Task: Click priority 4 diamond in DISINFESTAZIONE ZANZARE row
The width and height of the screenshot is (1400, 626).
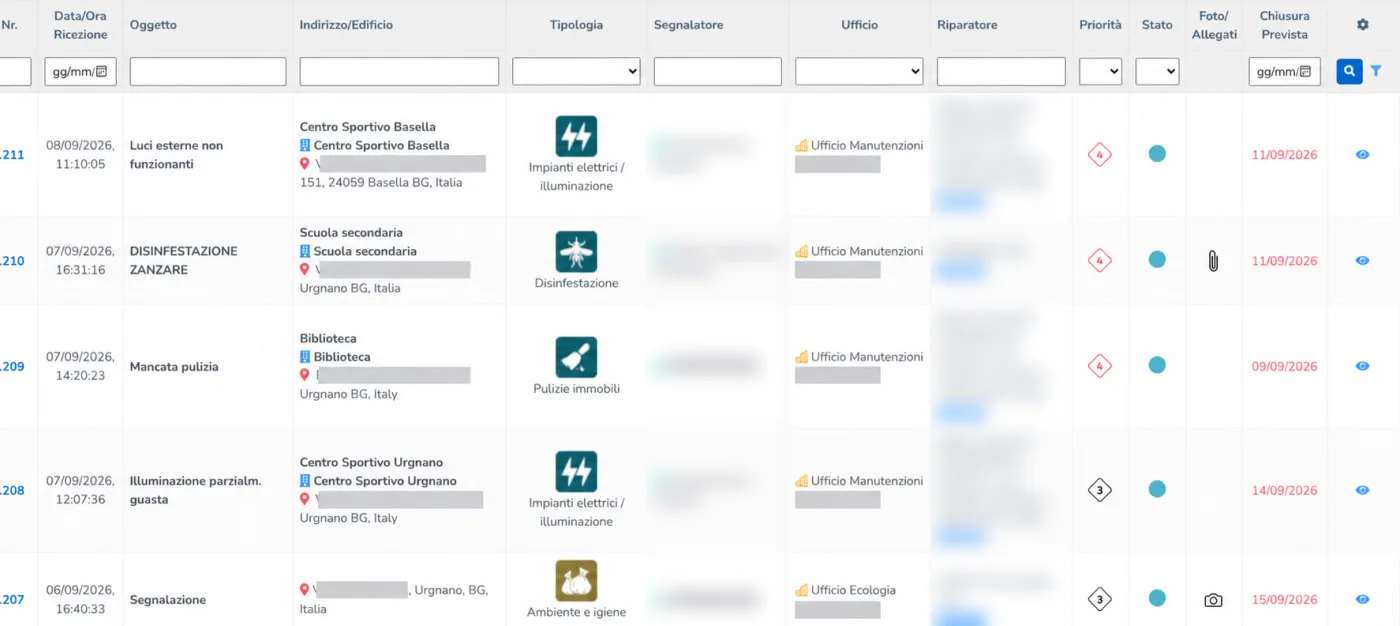Action: pyautogui.click(x=1100, y=261)
